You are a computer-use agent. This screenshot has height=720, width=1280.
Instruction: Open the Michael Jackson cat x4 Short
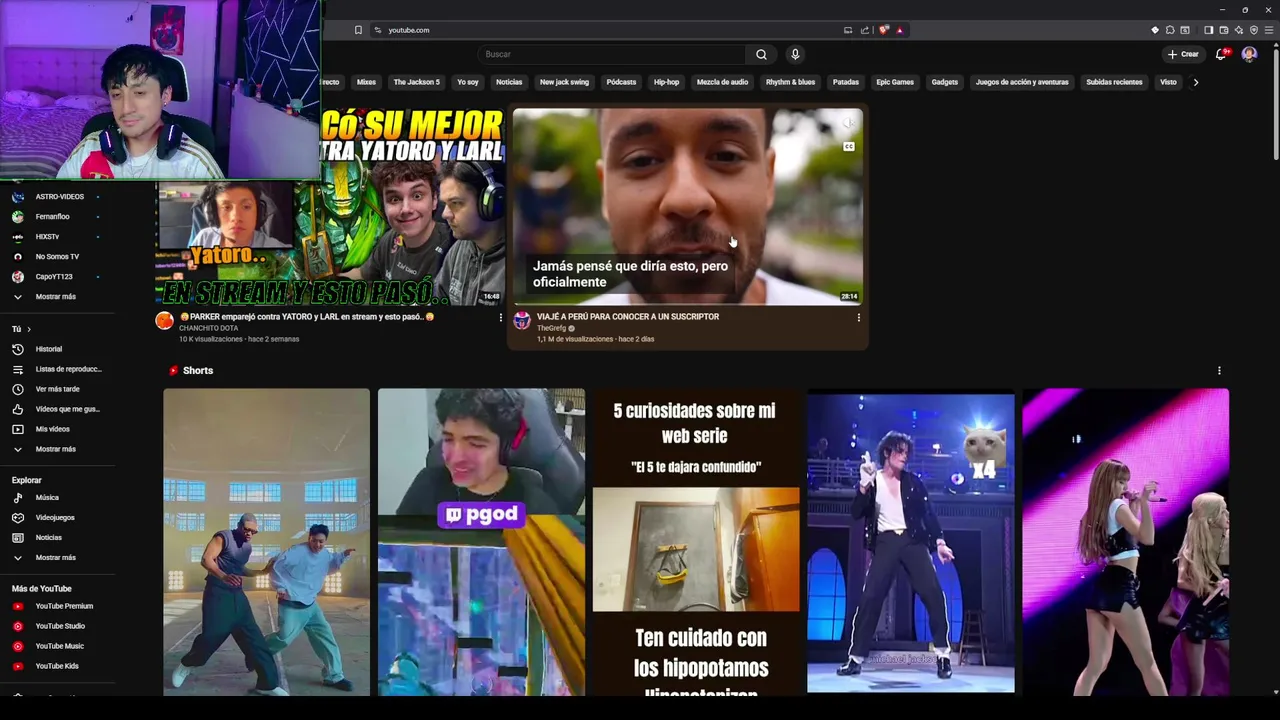[x=911, y=541]
